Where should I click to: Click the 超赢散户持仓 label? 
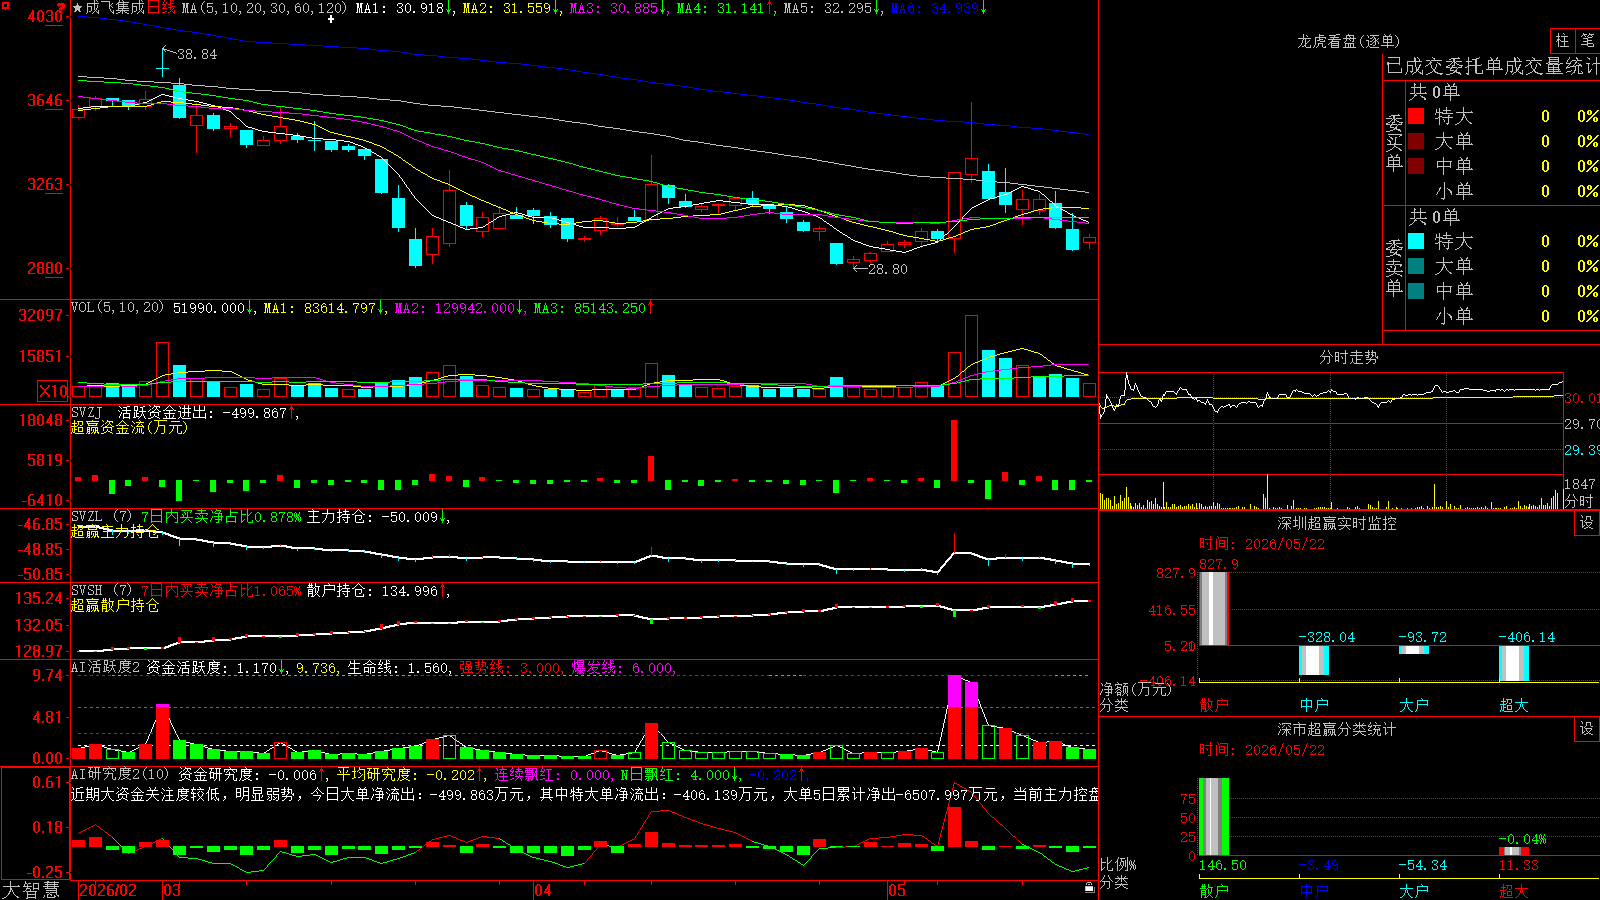point(115,605)
